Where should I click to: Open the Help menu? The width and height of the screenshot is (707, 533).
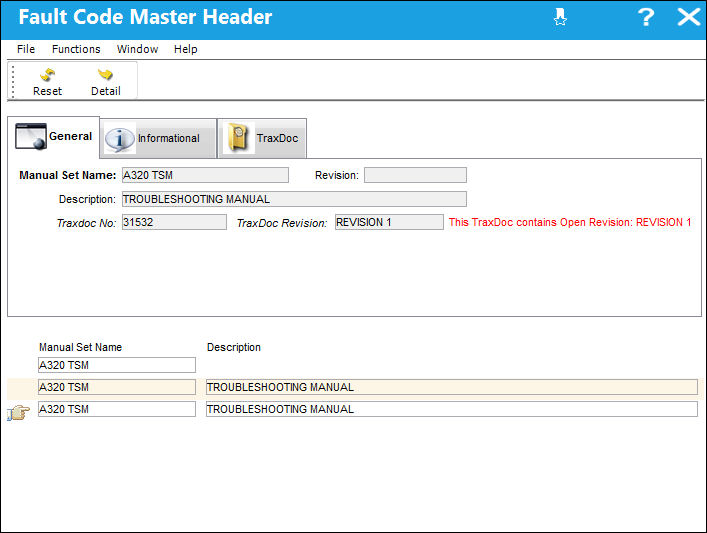186,49
